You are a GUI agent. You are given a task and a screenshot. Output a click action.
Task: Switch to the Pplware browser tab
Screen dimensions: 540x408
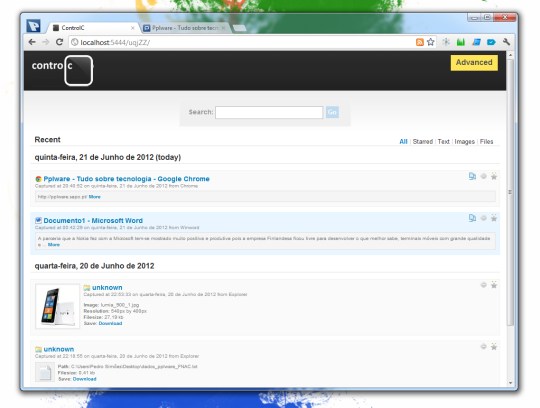tap(184, 28)
